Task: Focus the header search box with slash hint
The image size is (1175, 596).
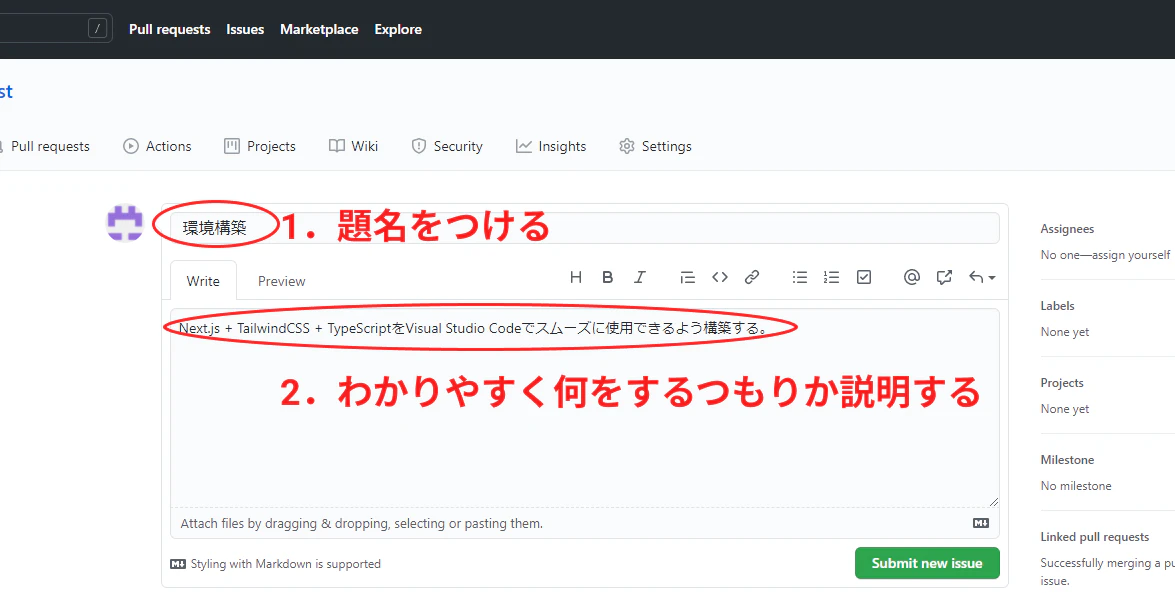Action: coord(56,28)
